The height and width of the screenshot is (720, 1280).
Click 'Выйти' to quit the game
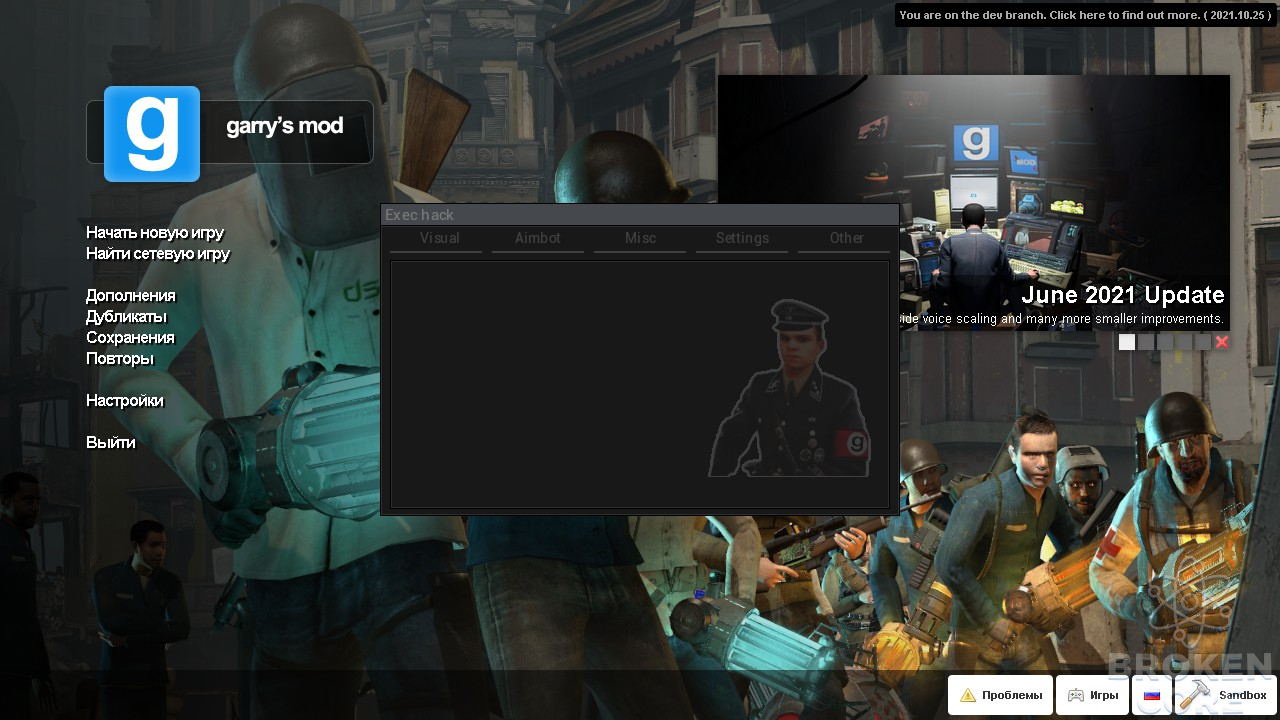pos(111,443)
